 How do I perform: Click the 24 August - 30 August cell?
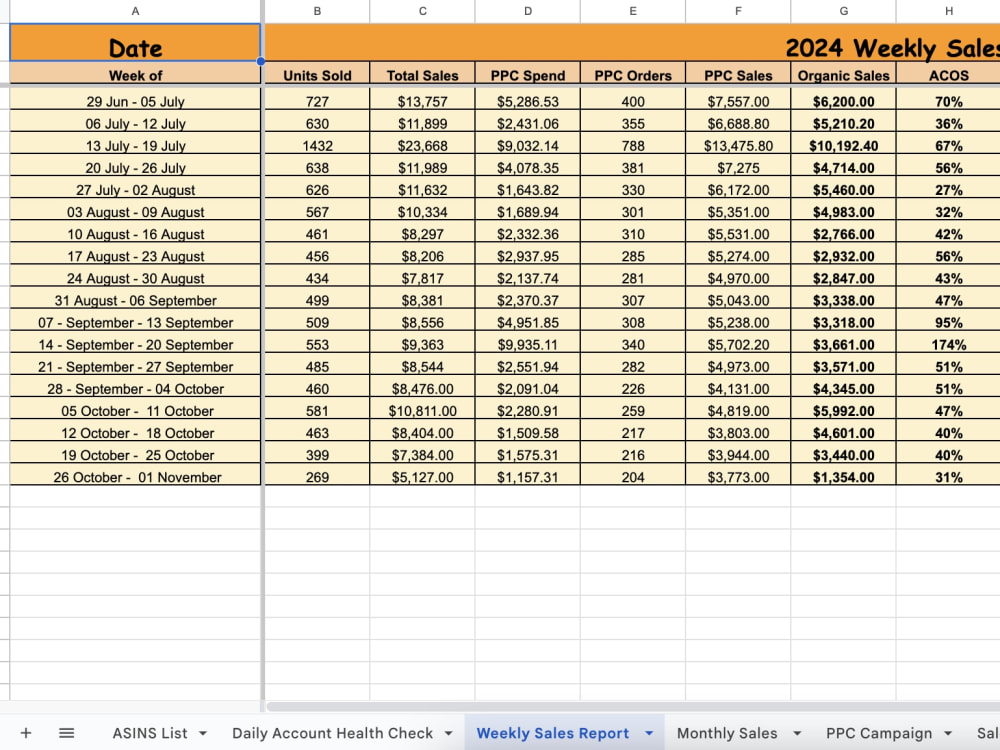(x=135, y=278)
